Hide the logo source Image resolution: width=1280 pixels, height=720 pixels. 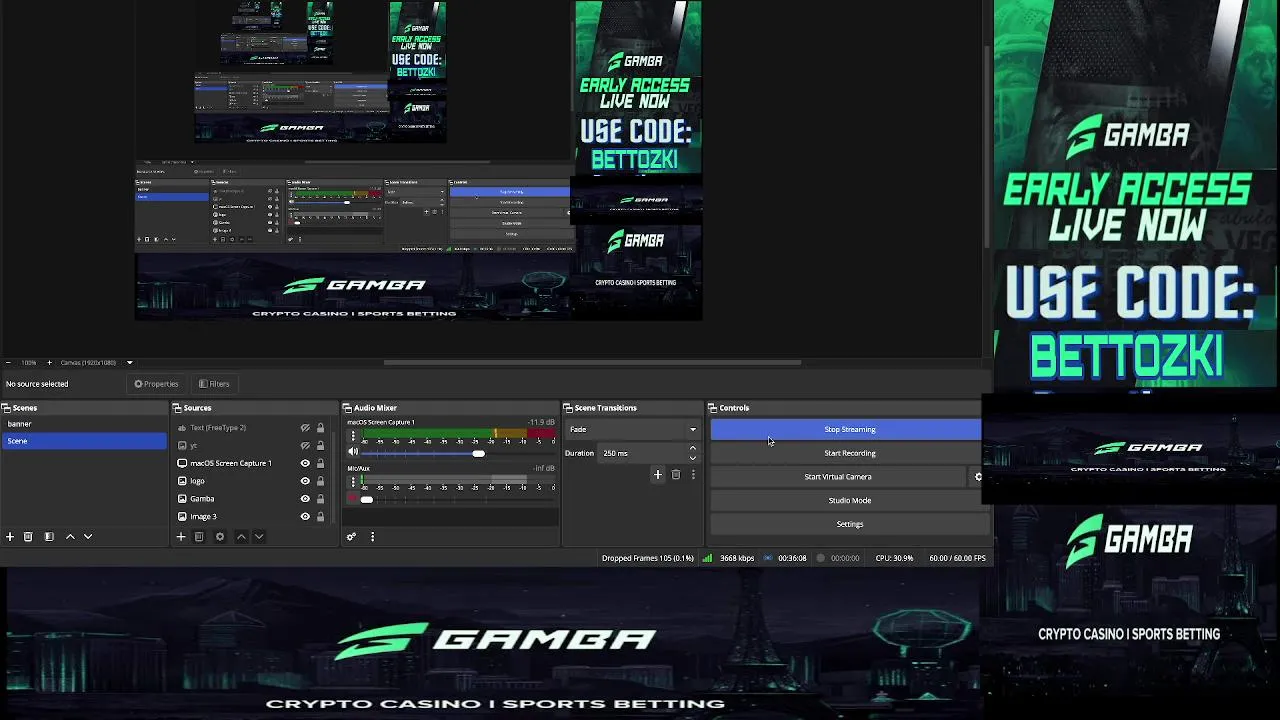click(305, 481)
